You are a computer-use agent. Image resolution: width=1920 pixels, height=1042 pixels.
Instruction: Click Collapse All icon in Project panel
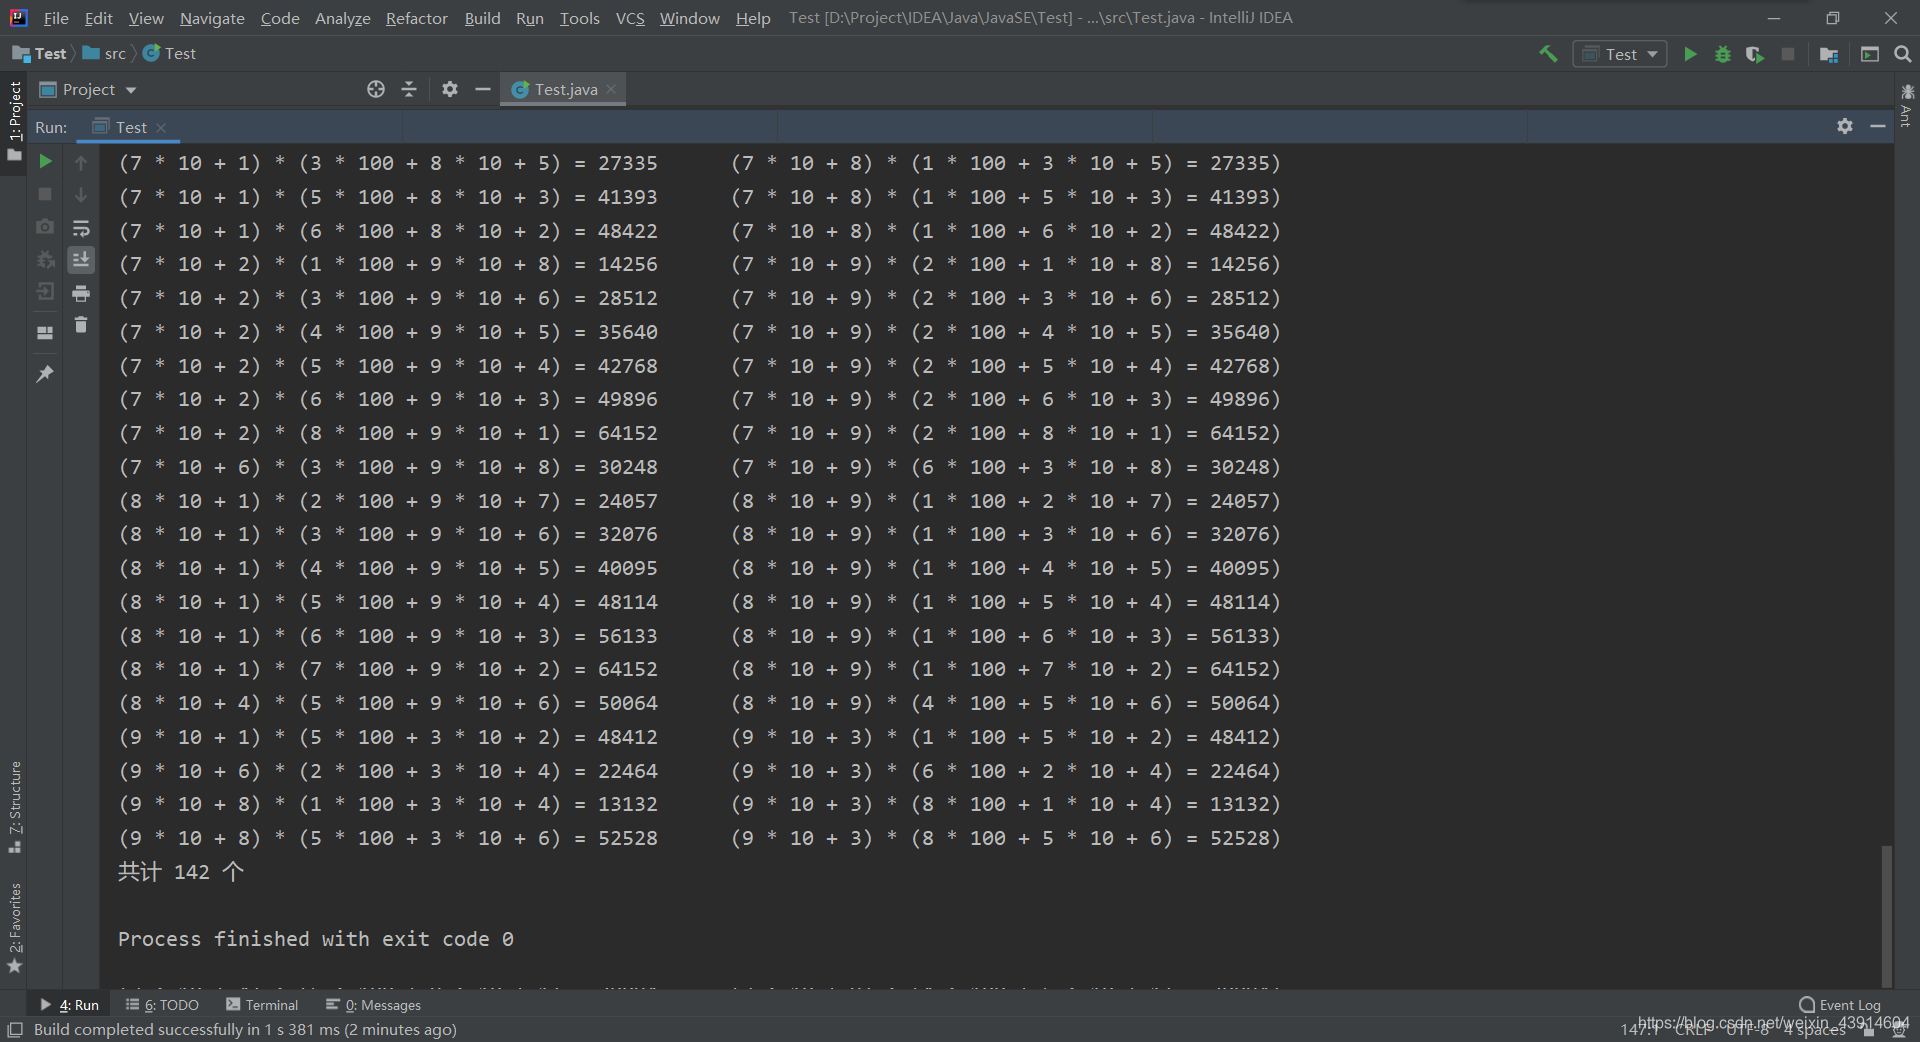tap(409, 90)
